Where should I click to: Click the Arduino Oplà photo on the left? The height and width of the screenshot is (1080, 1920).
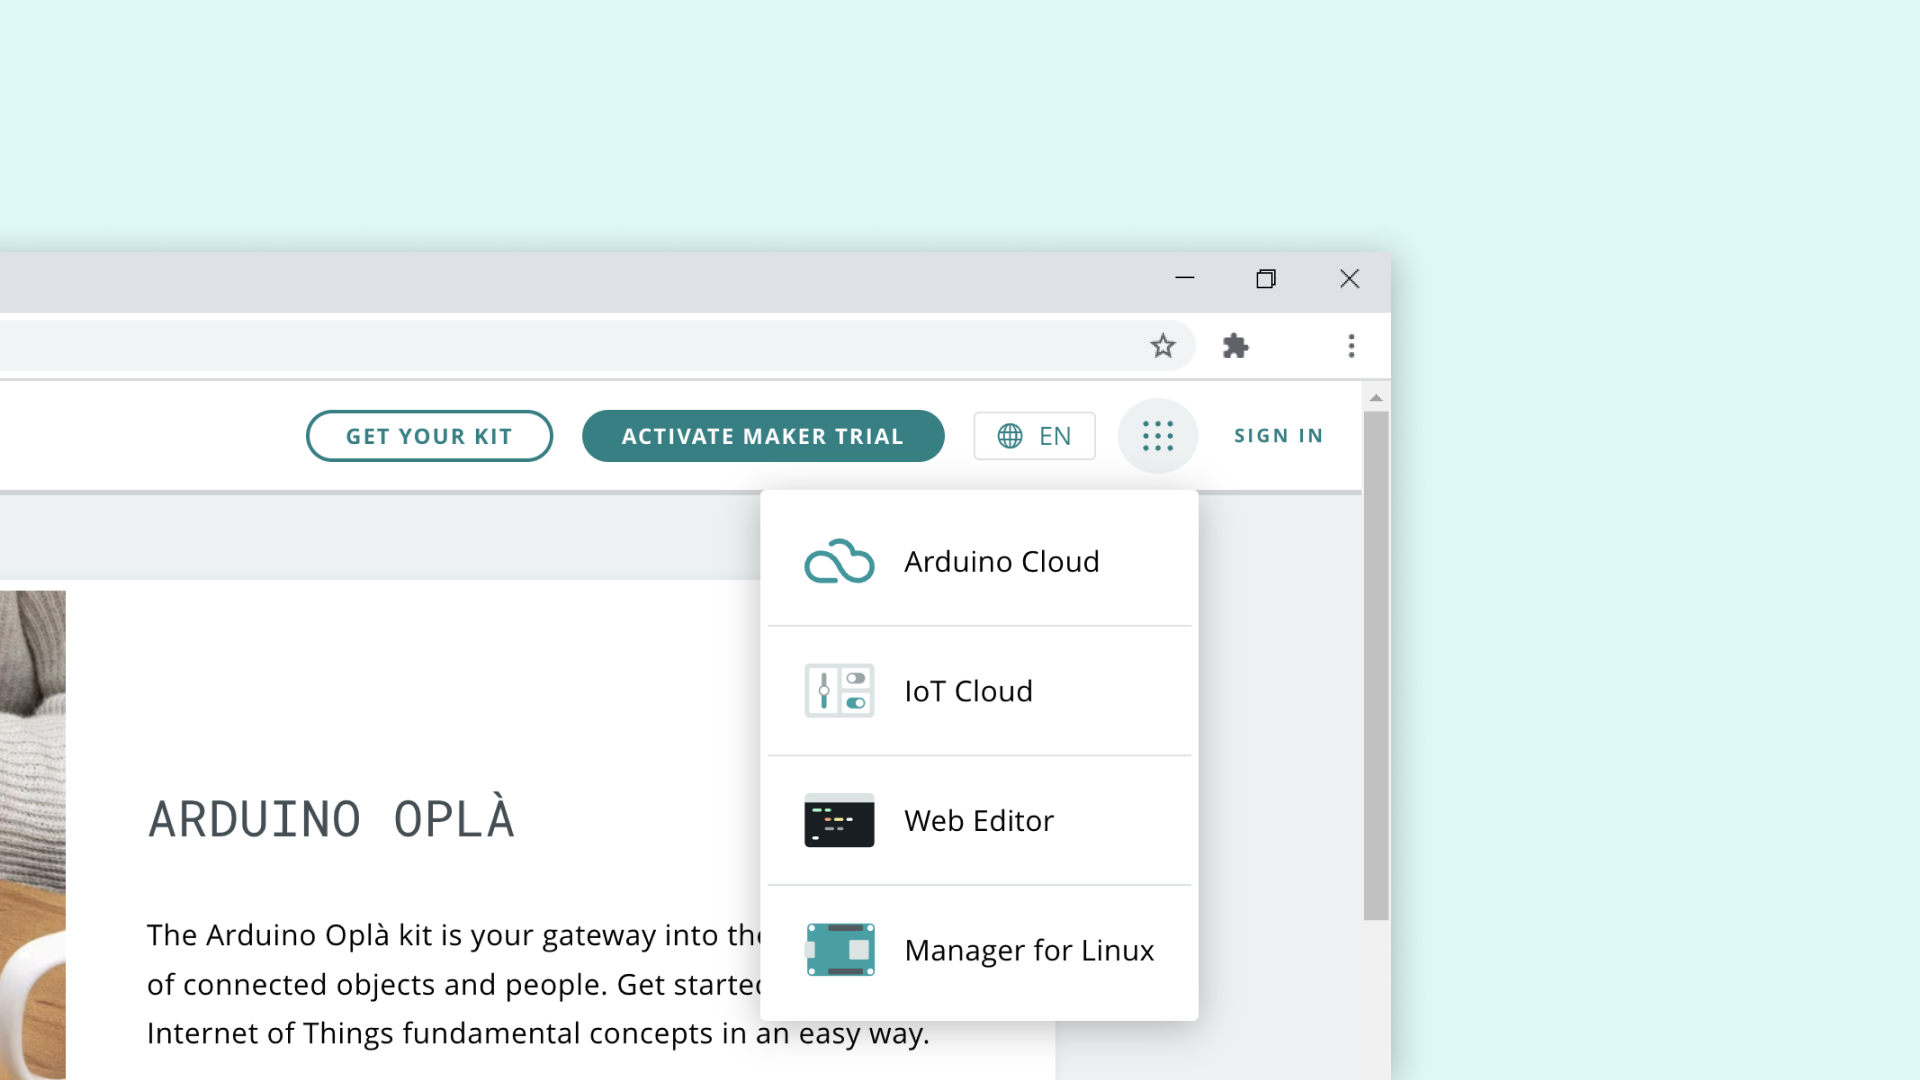pos(33,830)
